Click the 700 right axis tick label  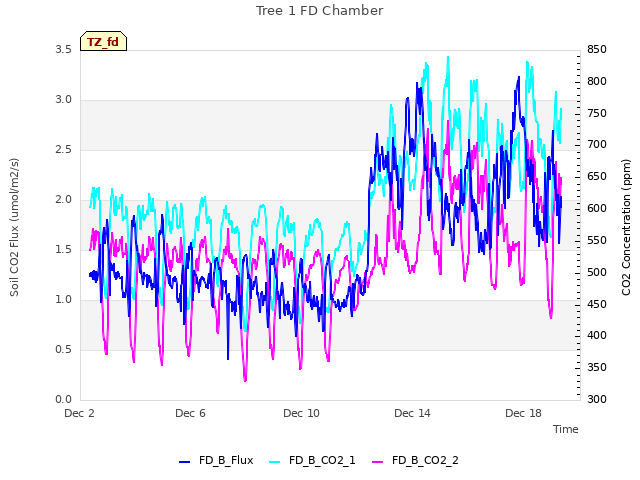597,144
